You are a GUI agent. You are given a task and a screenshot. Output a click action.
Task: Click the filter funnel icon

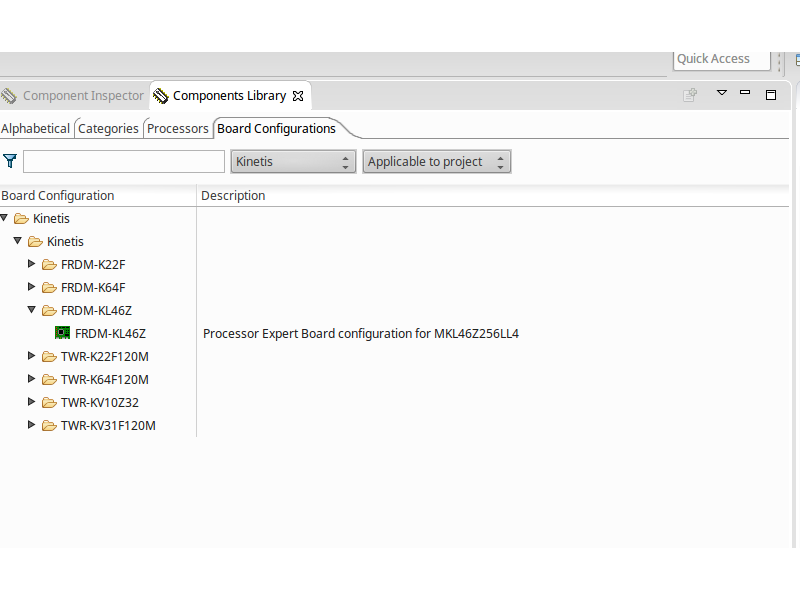(10, 160)
